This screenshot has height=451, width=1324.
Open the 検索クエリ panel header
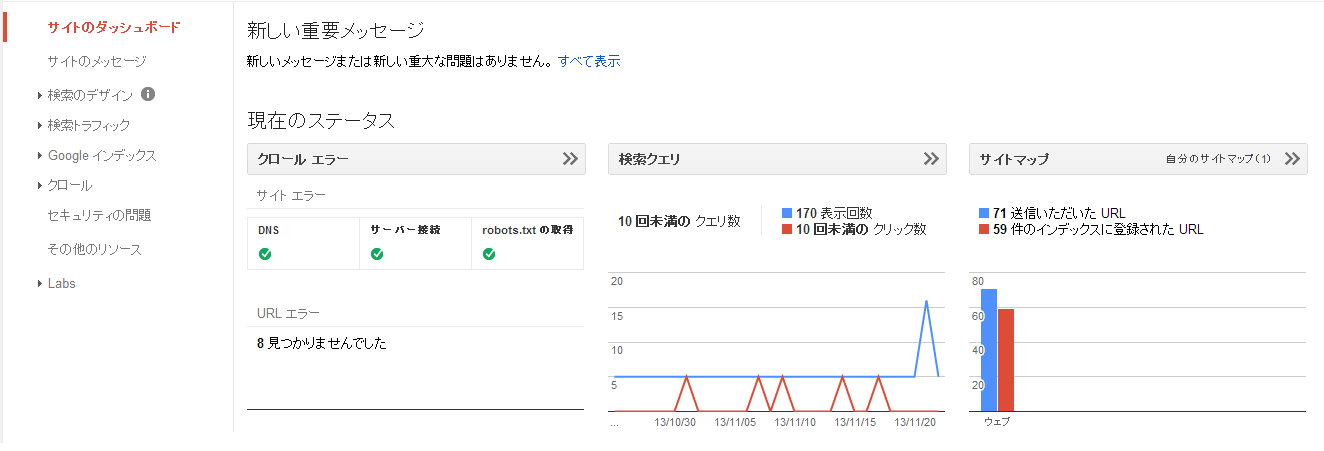(777, 159)
